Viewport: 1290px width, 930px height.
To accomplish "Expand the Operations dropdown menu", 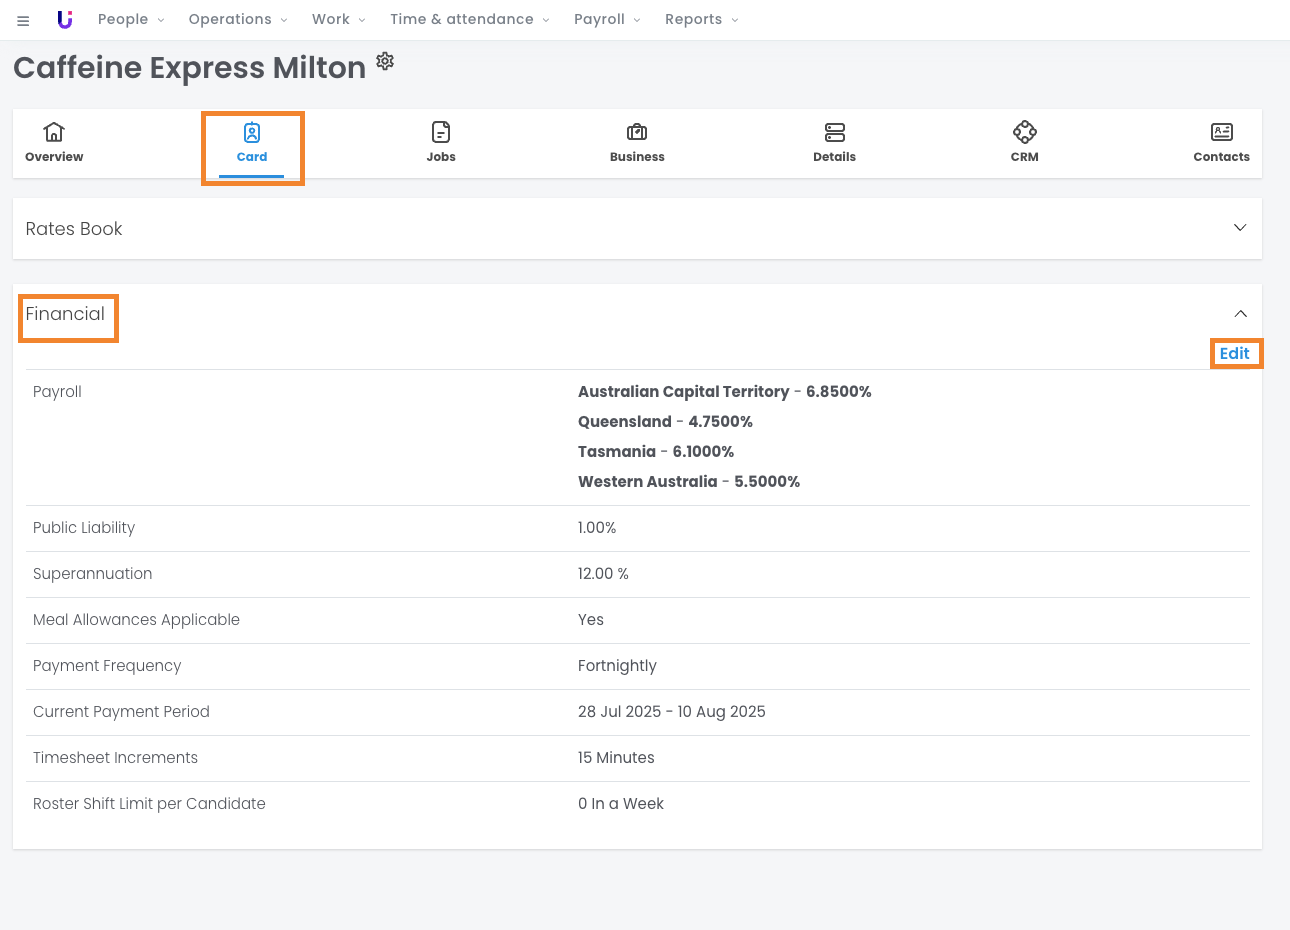I will point(238,19).
